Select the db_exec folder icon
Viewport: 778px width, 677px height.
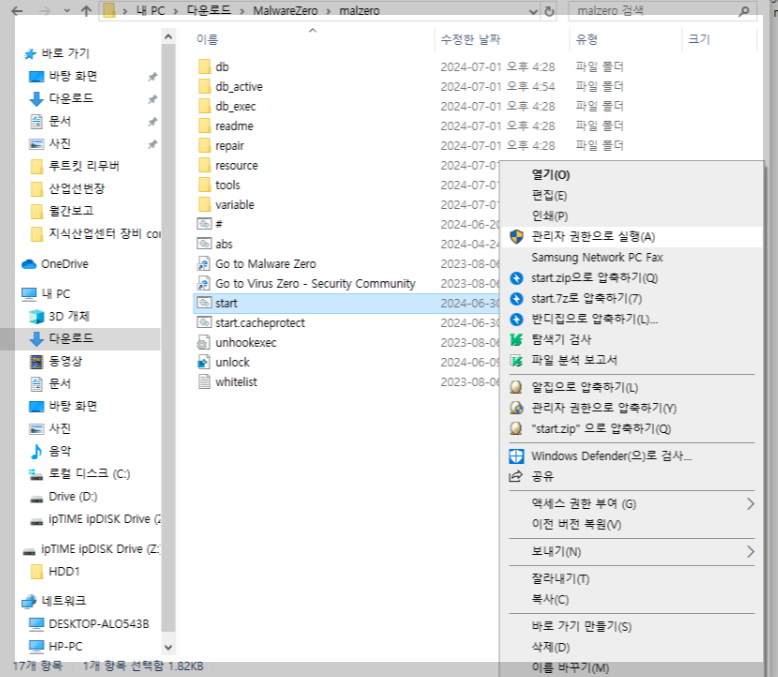tap(204, 106)
